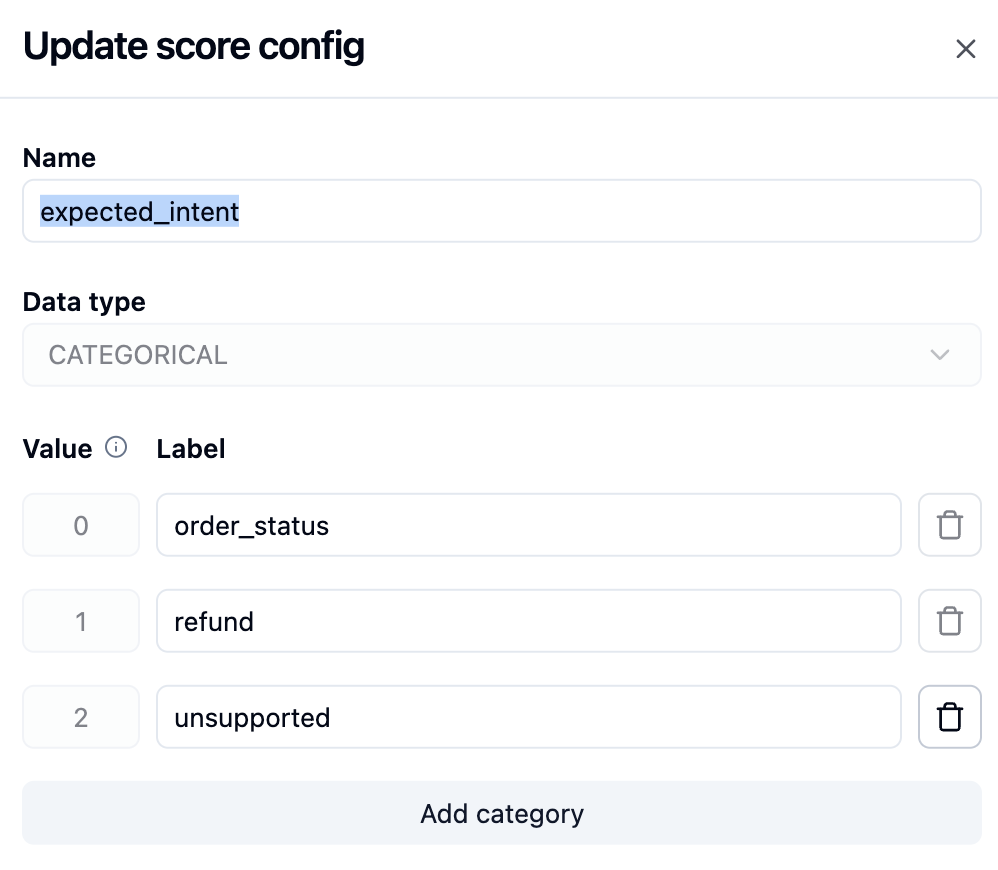This screenshot has height=870, width=998.
Task: Add a new category row
Action: 502,813
